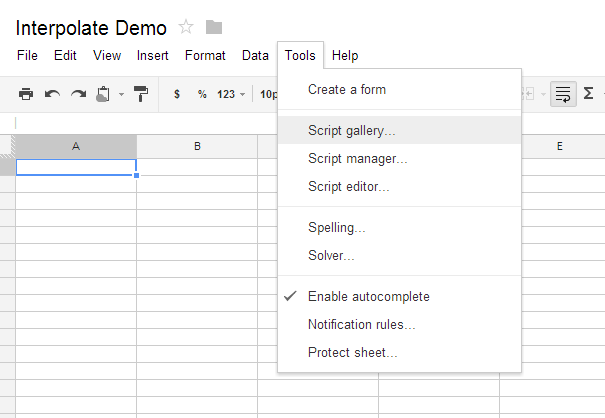The height and width of the screenshot is (418, 605).
Task: Toggle the wrap text button
Action: pos(563,94)
